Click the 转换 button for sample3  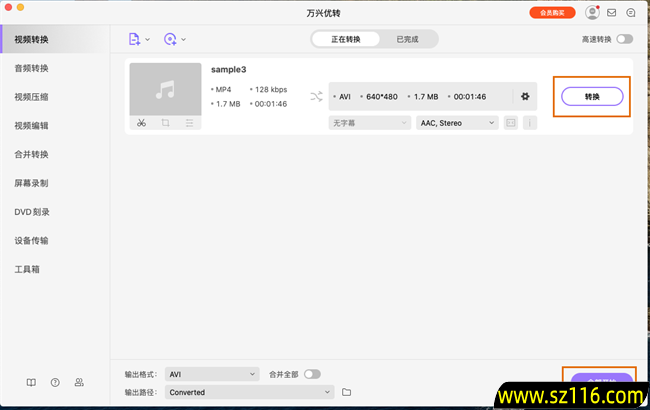pos(592,97)
